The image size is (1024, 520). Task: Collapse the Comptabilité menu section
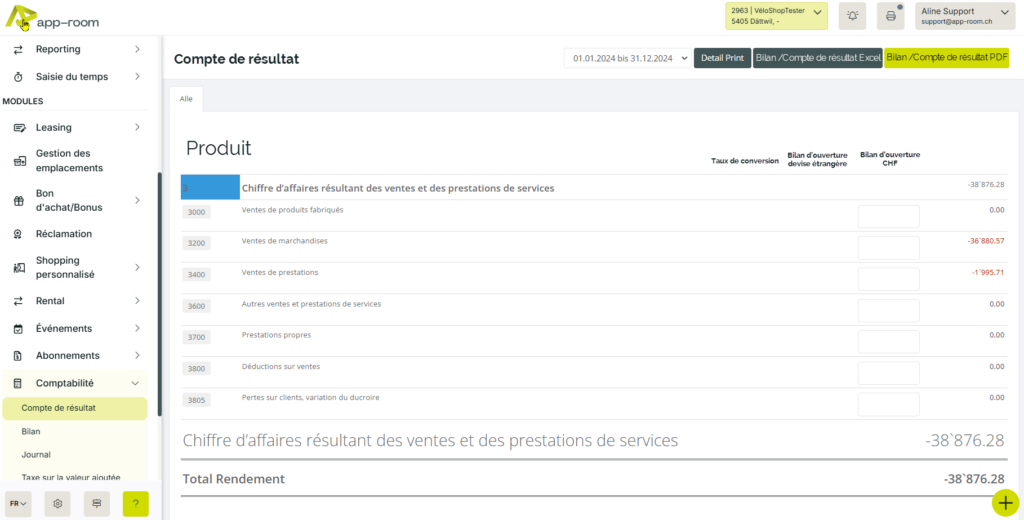coord(135,383)
